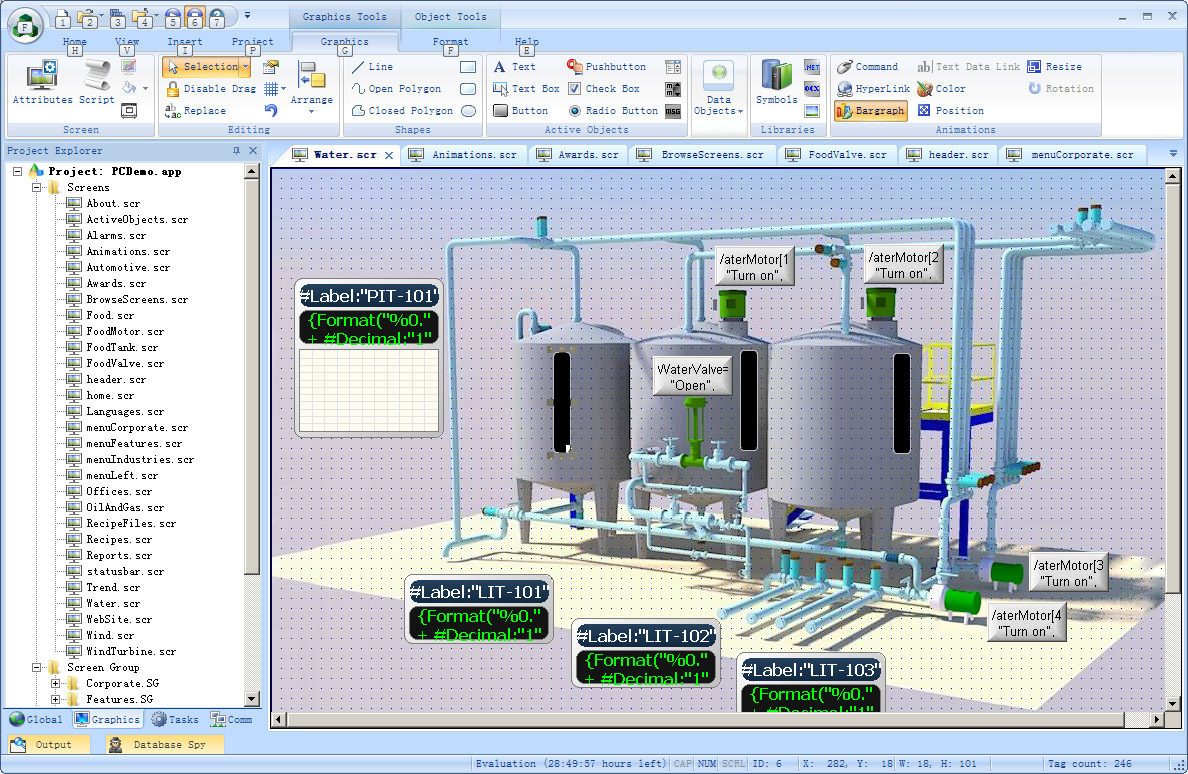Select the Pushbutton active object
The image size is (1188, 774).
click(606, 67)
